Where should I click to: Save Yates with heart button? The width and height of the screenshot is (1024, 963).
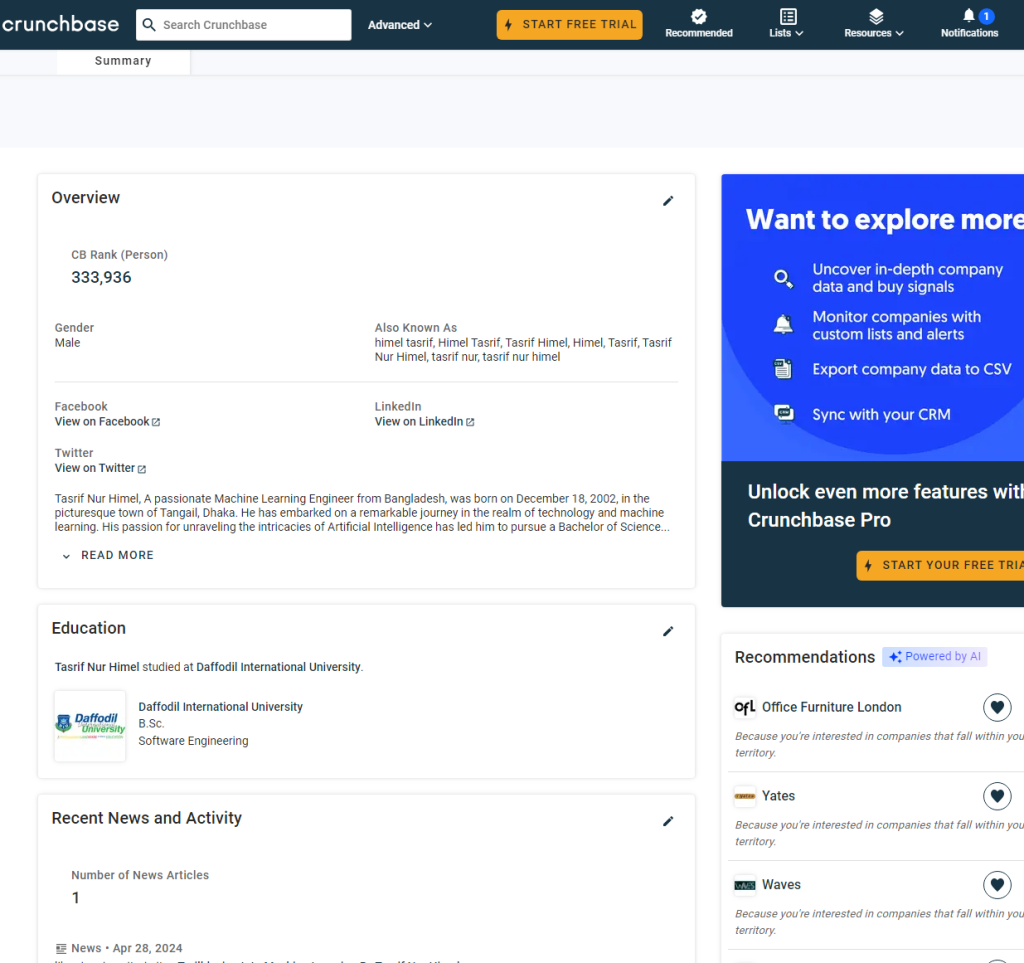tap(997, 796)
